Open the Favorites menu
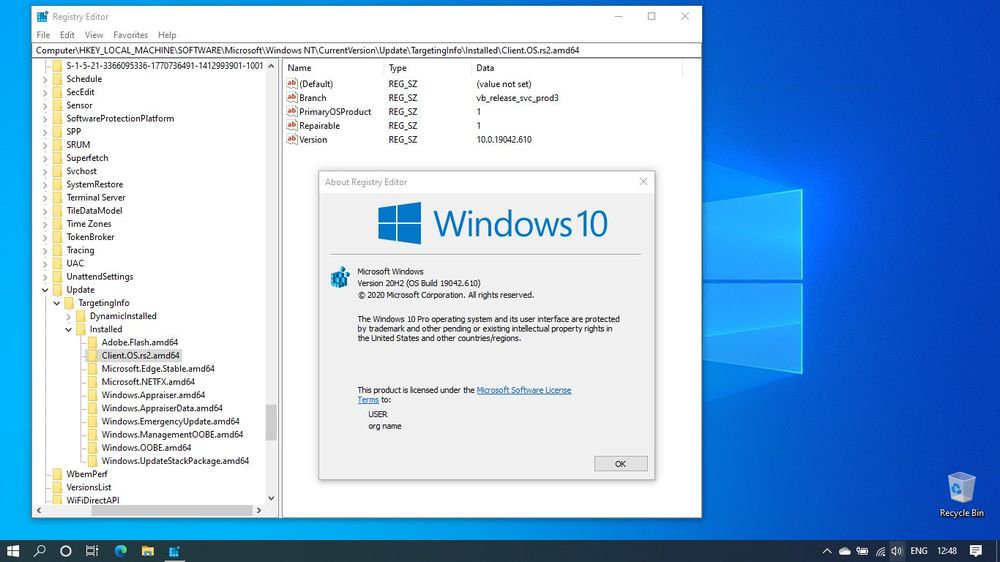Screen dimensions: 1000x562 click(130, 35)
